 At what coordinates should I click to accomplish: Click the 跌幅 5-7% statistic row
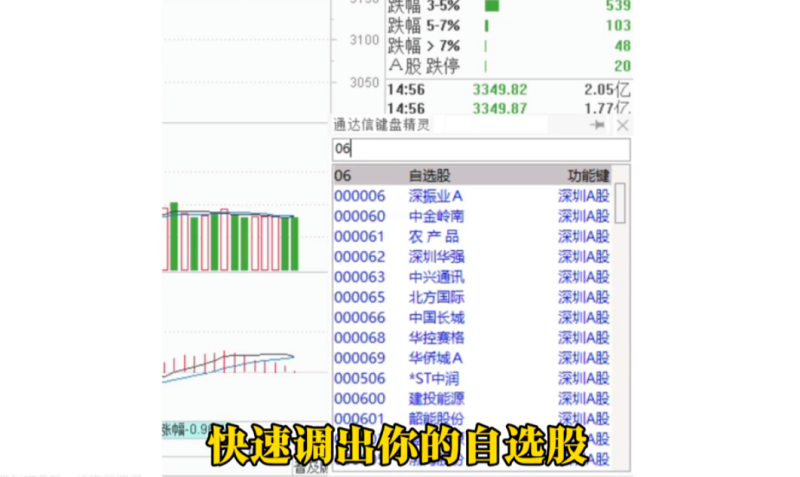pos(509,26)
